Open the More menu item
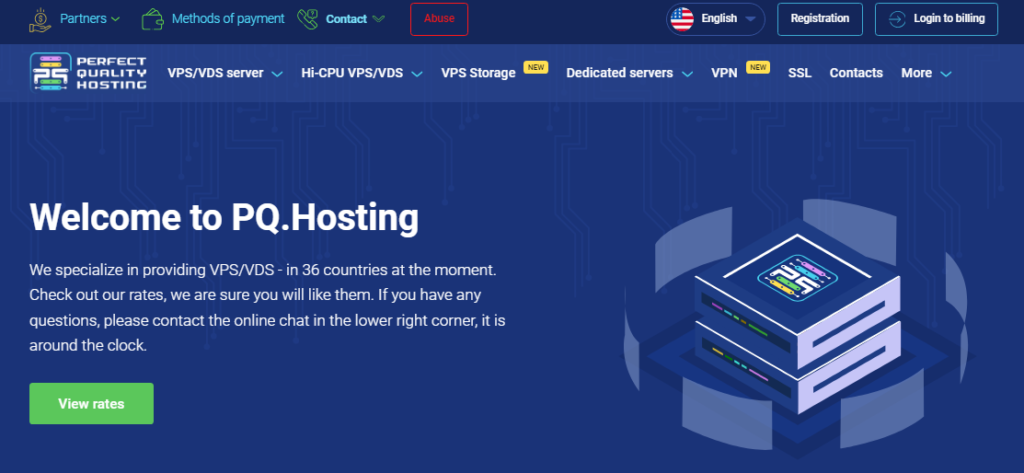The image size is (1024, 473). tap(916, 73)
